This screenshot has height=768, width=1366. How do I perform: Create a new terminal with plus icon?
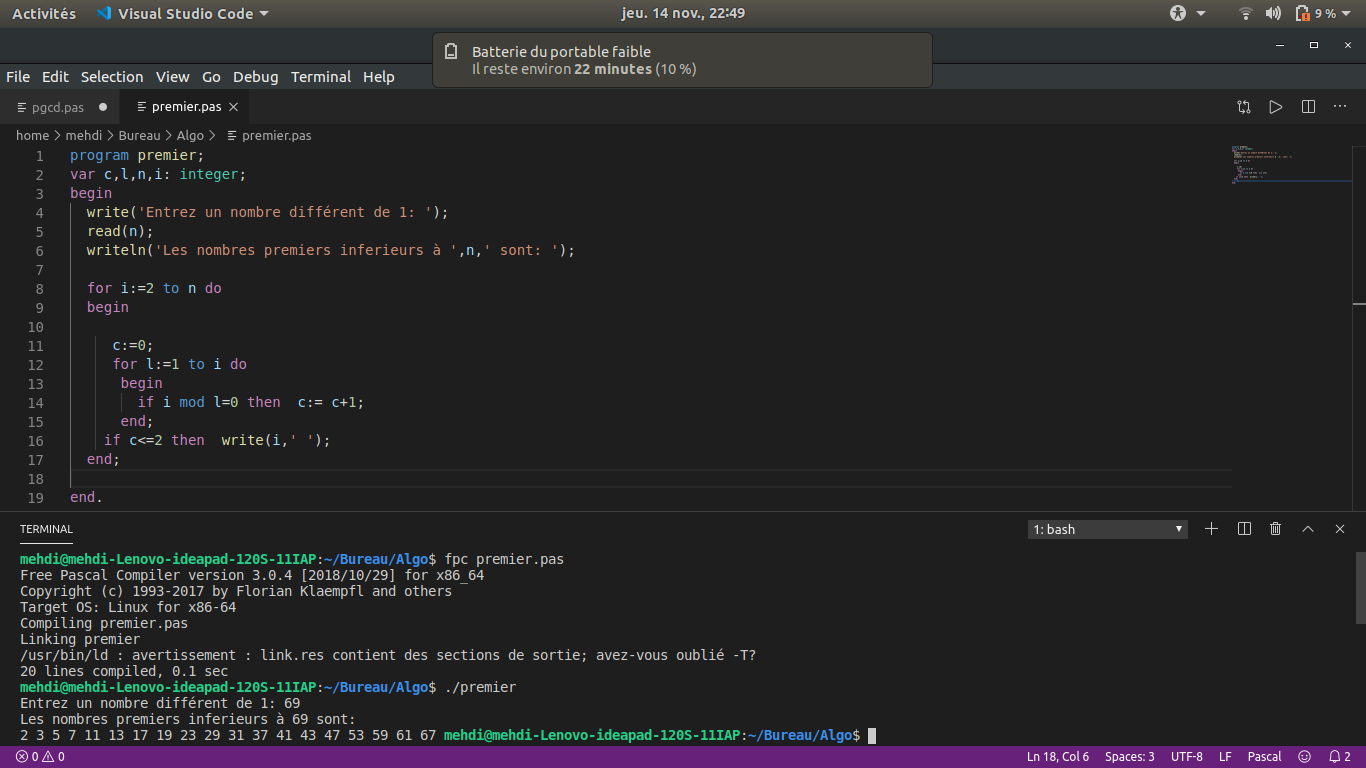[x=1211, y=529]
